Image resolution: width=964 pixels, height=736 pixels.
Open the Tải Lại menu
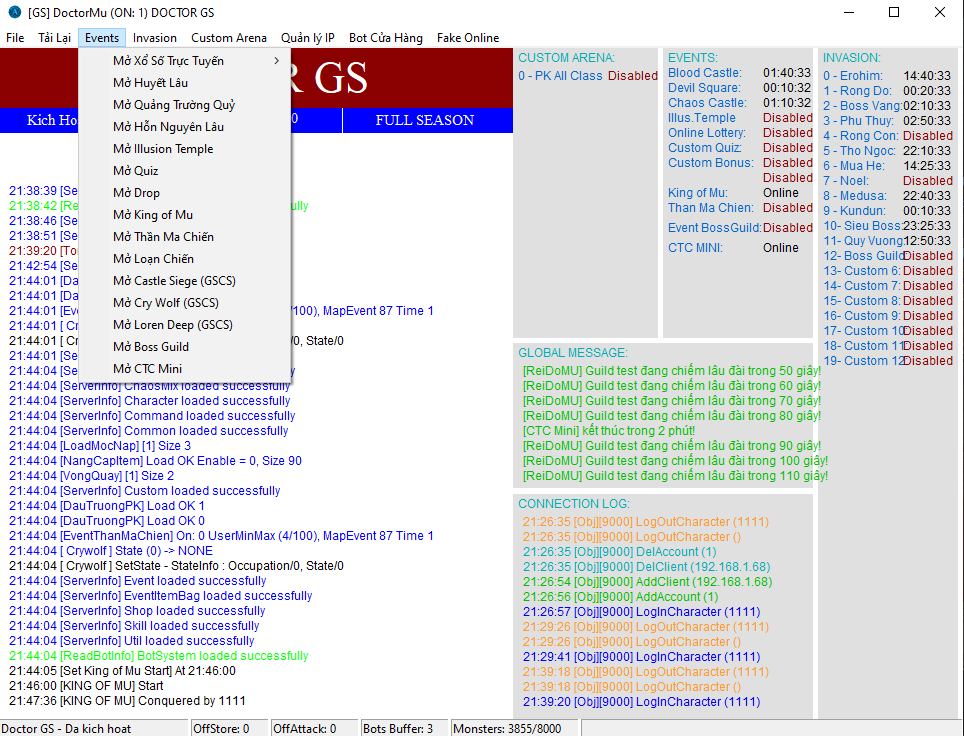coord(55,38)
